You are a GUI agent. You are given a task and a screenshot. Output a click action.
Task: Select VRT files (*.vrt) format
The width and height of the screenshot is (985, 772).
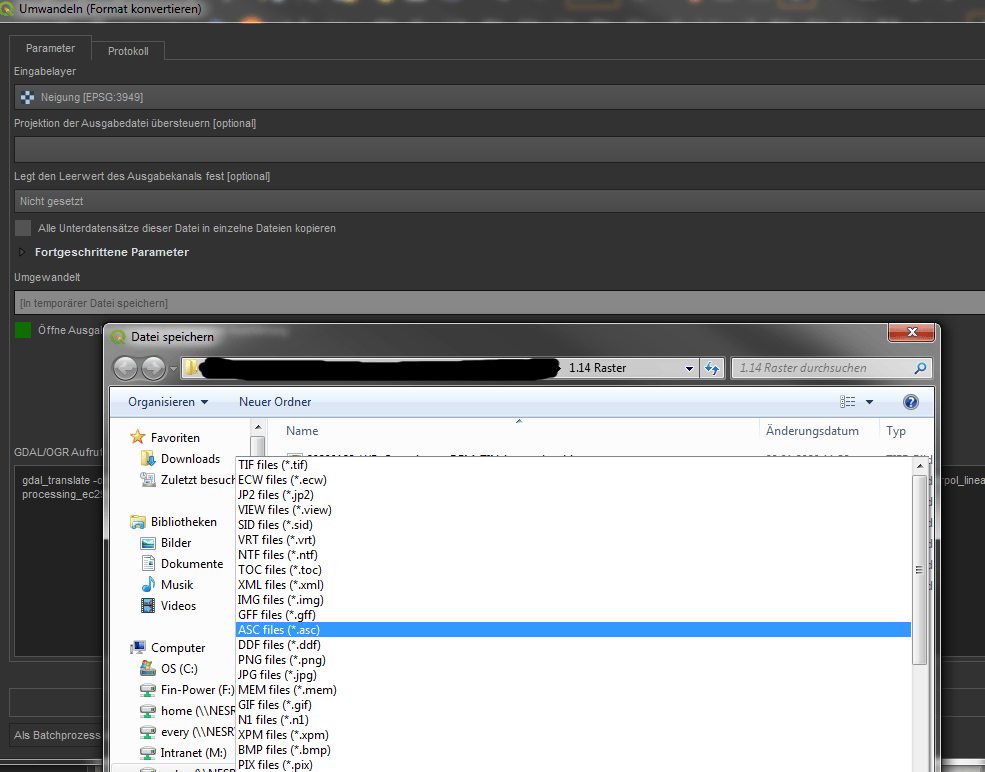coord(574,540)
